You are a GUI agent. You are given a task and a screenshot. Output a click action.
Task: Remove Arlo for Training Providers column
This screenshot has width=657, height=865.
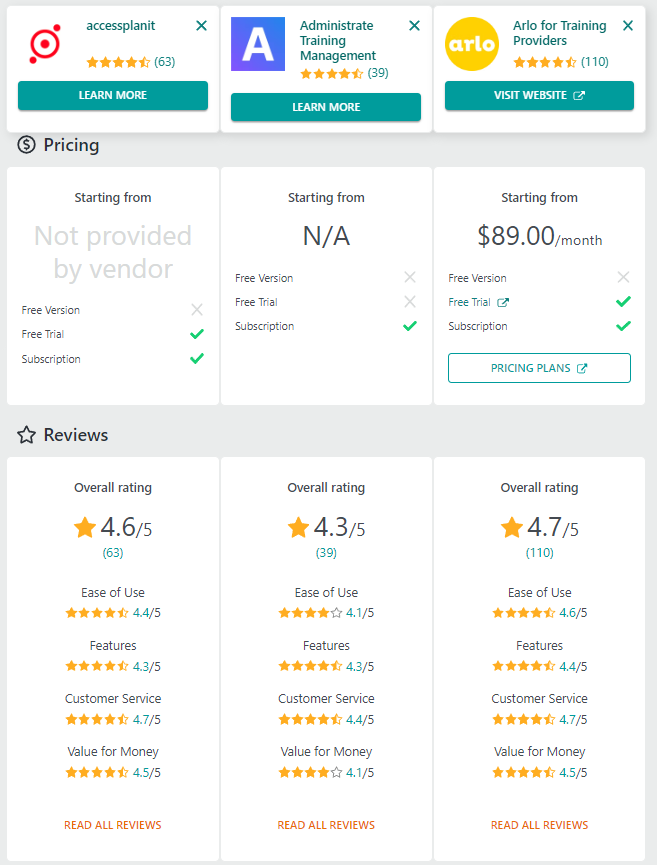pos(628,26)
